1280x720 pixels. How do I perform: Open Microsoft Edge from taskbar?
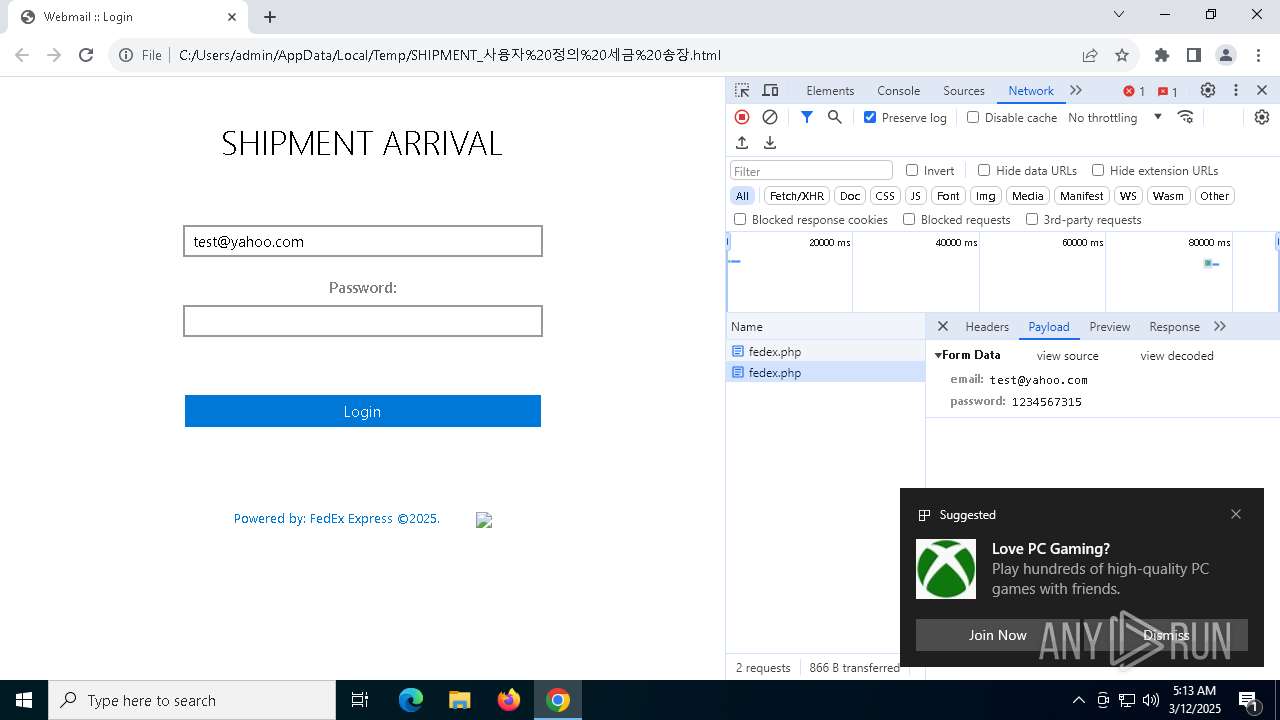coord(411,700)
